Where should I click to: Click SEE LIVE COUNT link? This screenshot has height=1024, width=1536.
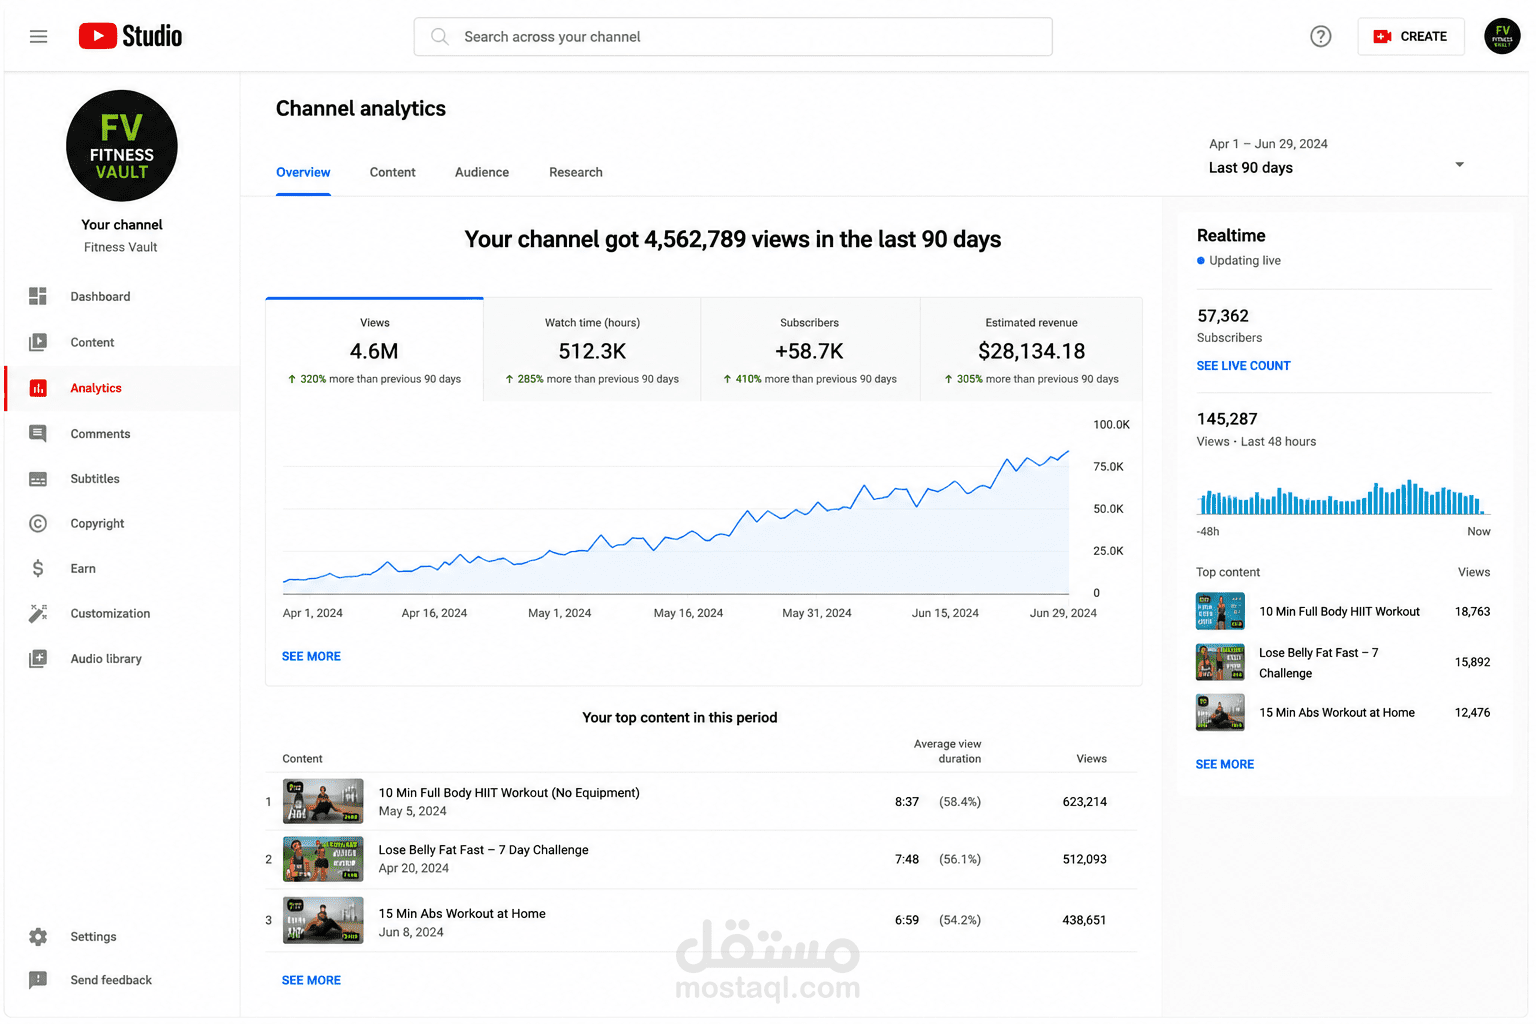click(x=1243, y=366)
